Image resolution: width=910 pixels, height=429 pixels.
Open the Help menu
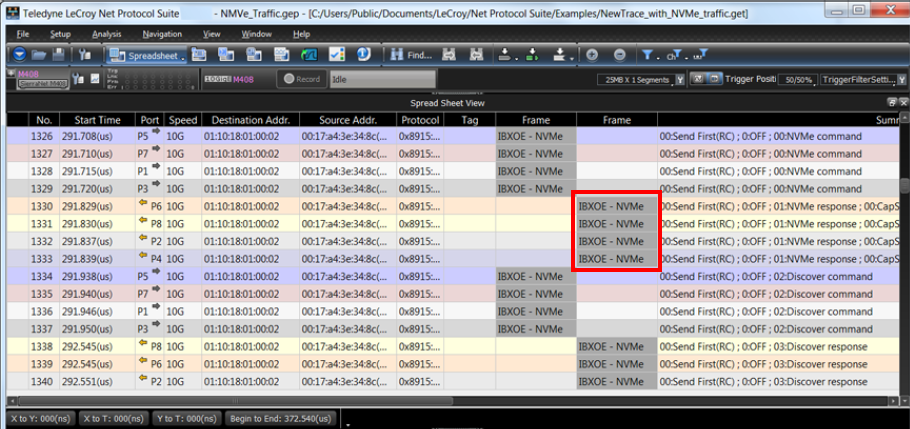pos(301,34)
